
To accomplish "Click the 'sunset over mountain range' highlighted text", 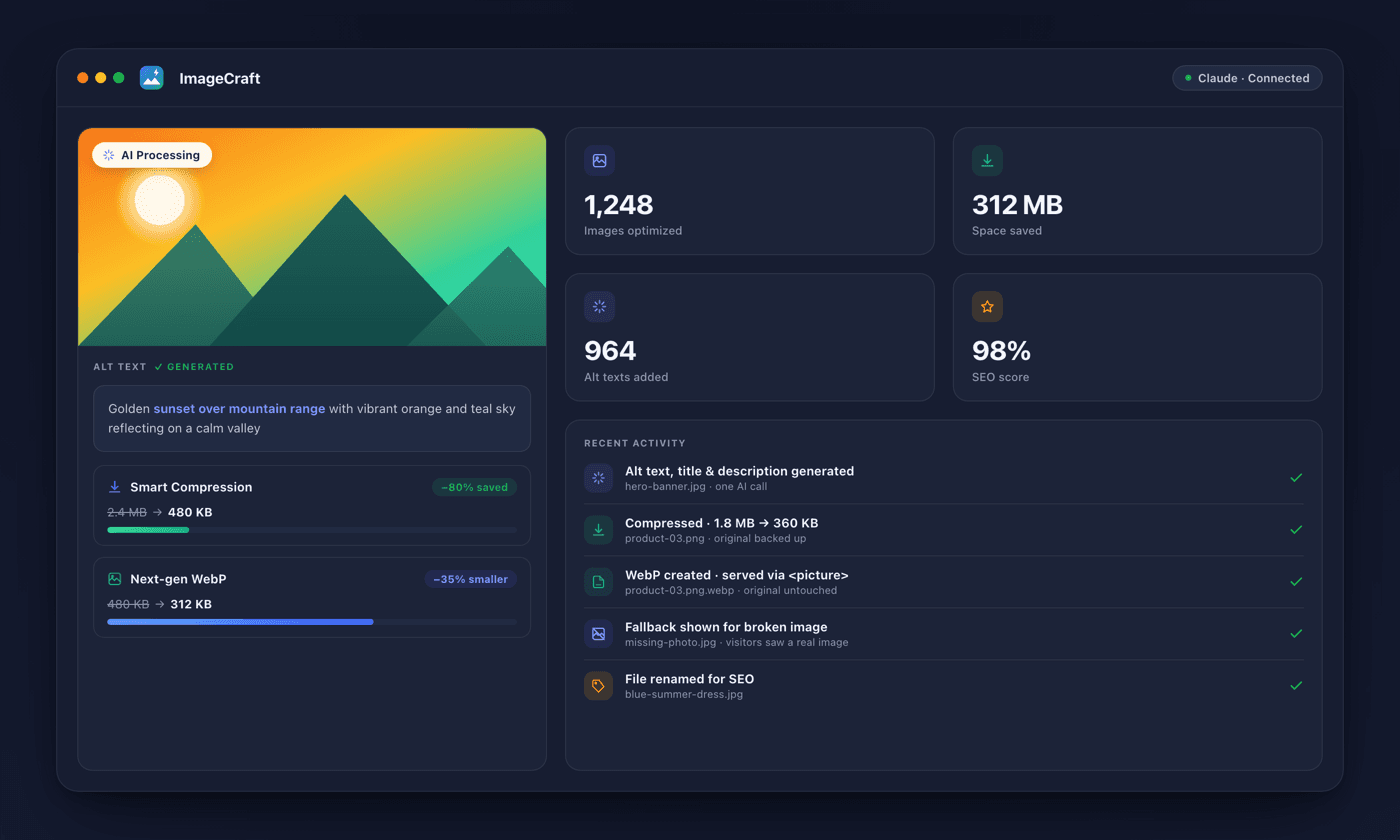I will [x=239, y=409].
